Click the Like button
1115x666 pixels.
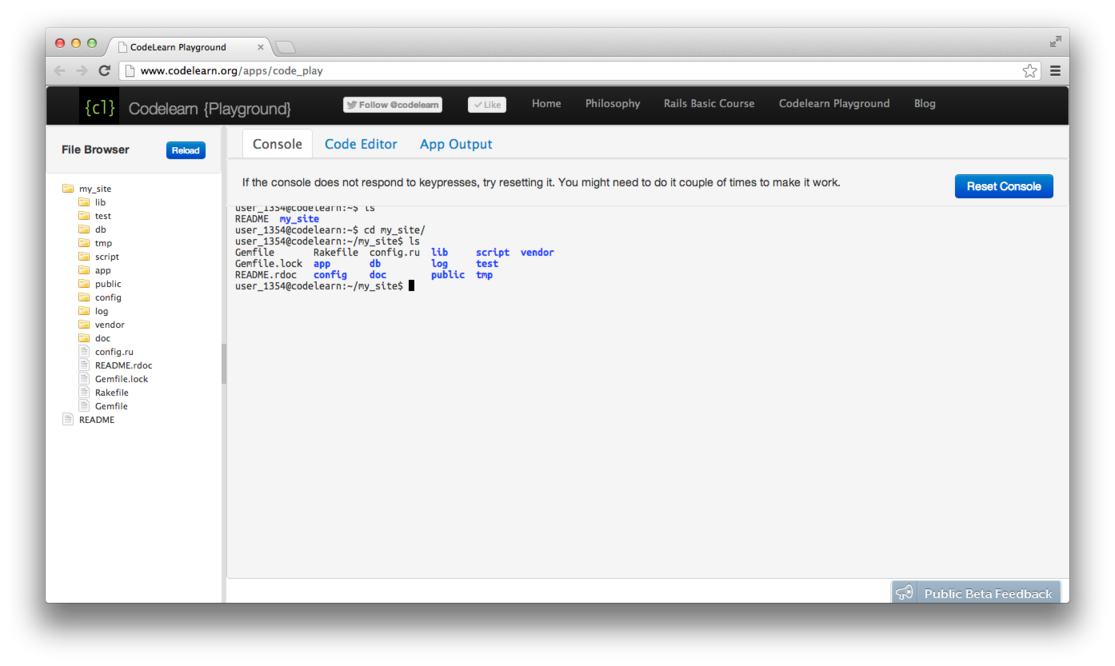(487, 104)
